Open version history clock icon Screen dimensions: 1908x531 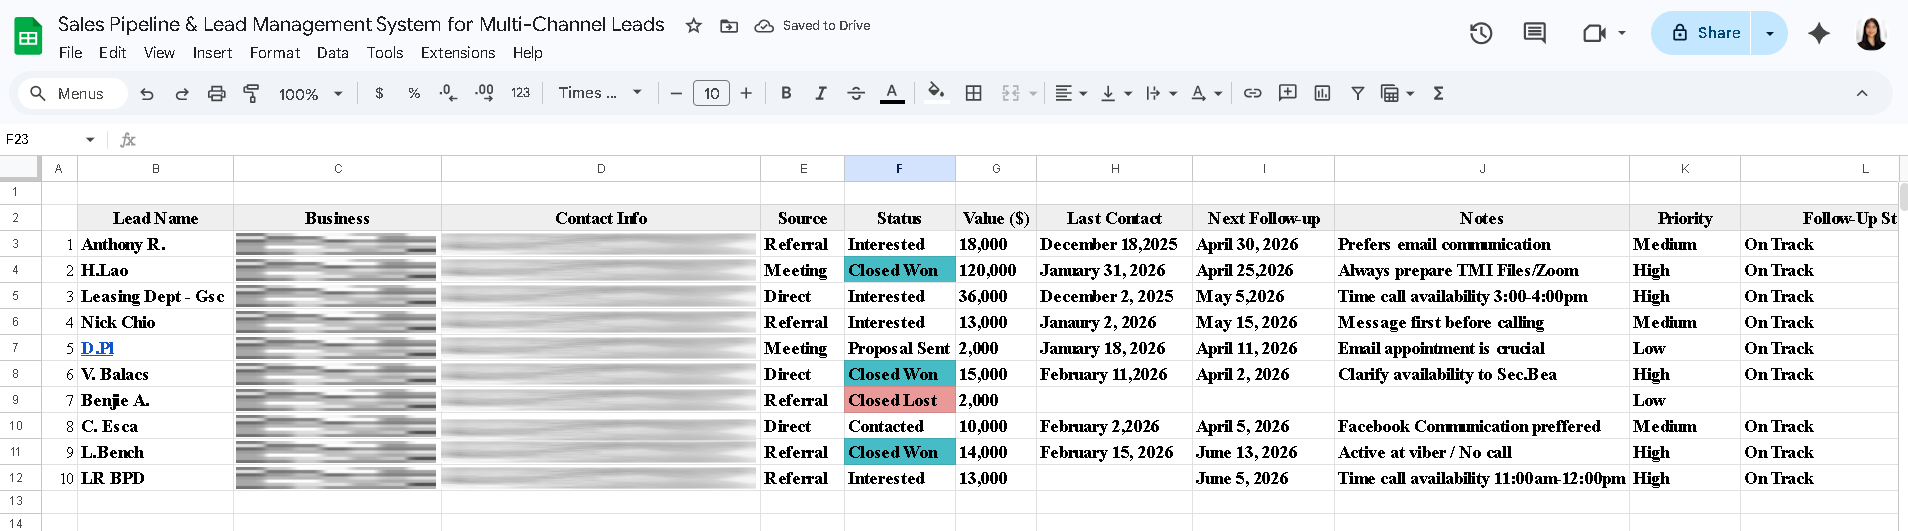point(1481,33)
